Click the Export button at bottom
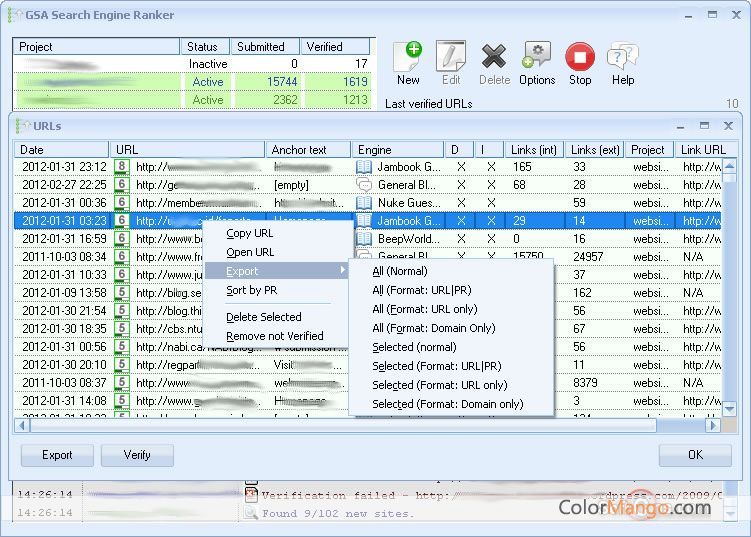The image size is (751, 537). 57,455
